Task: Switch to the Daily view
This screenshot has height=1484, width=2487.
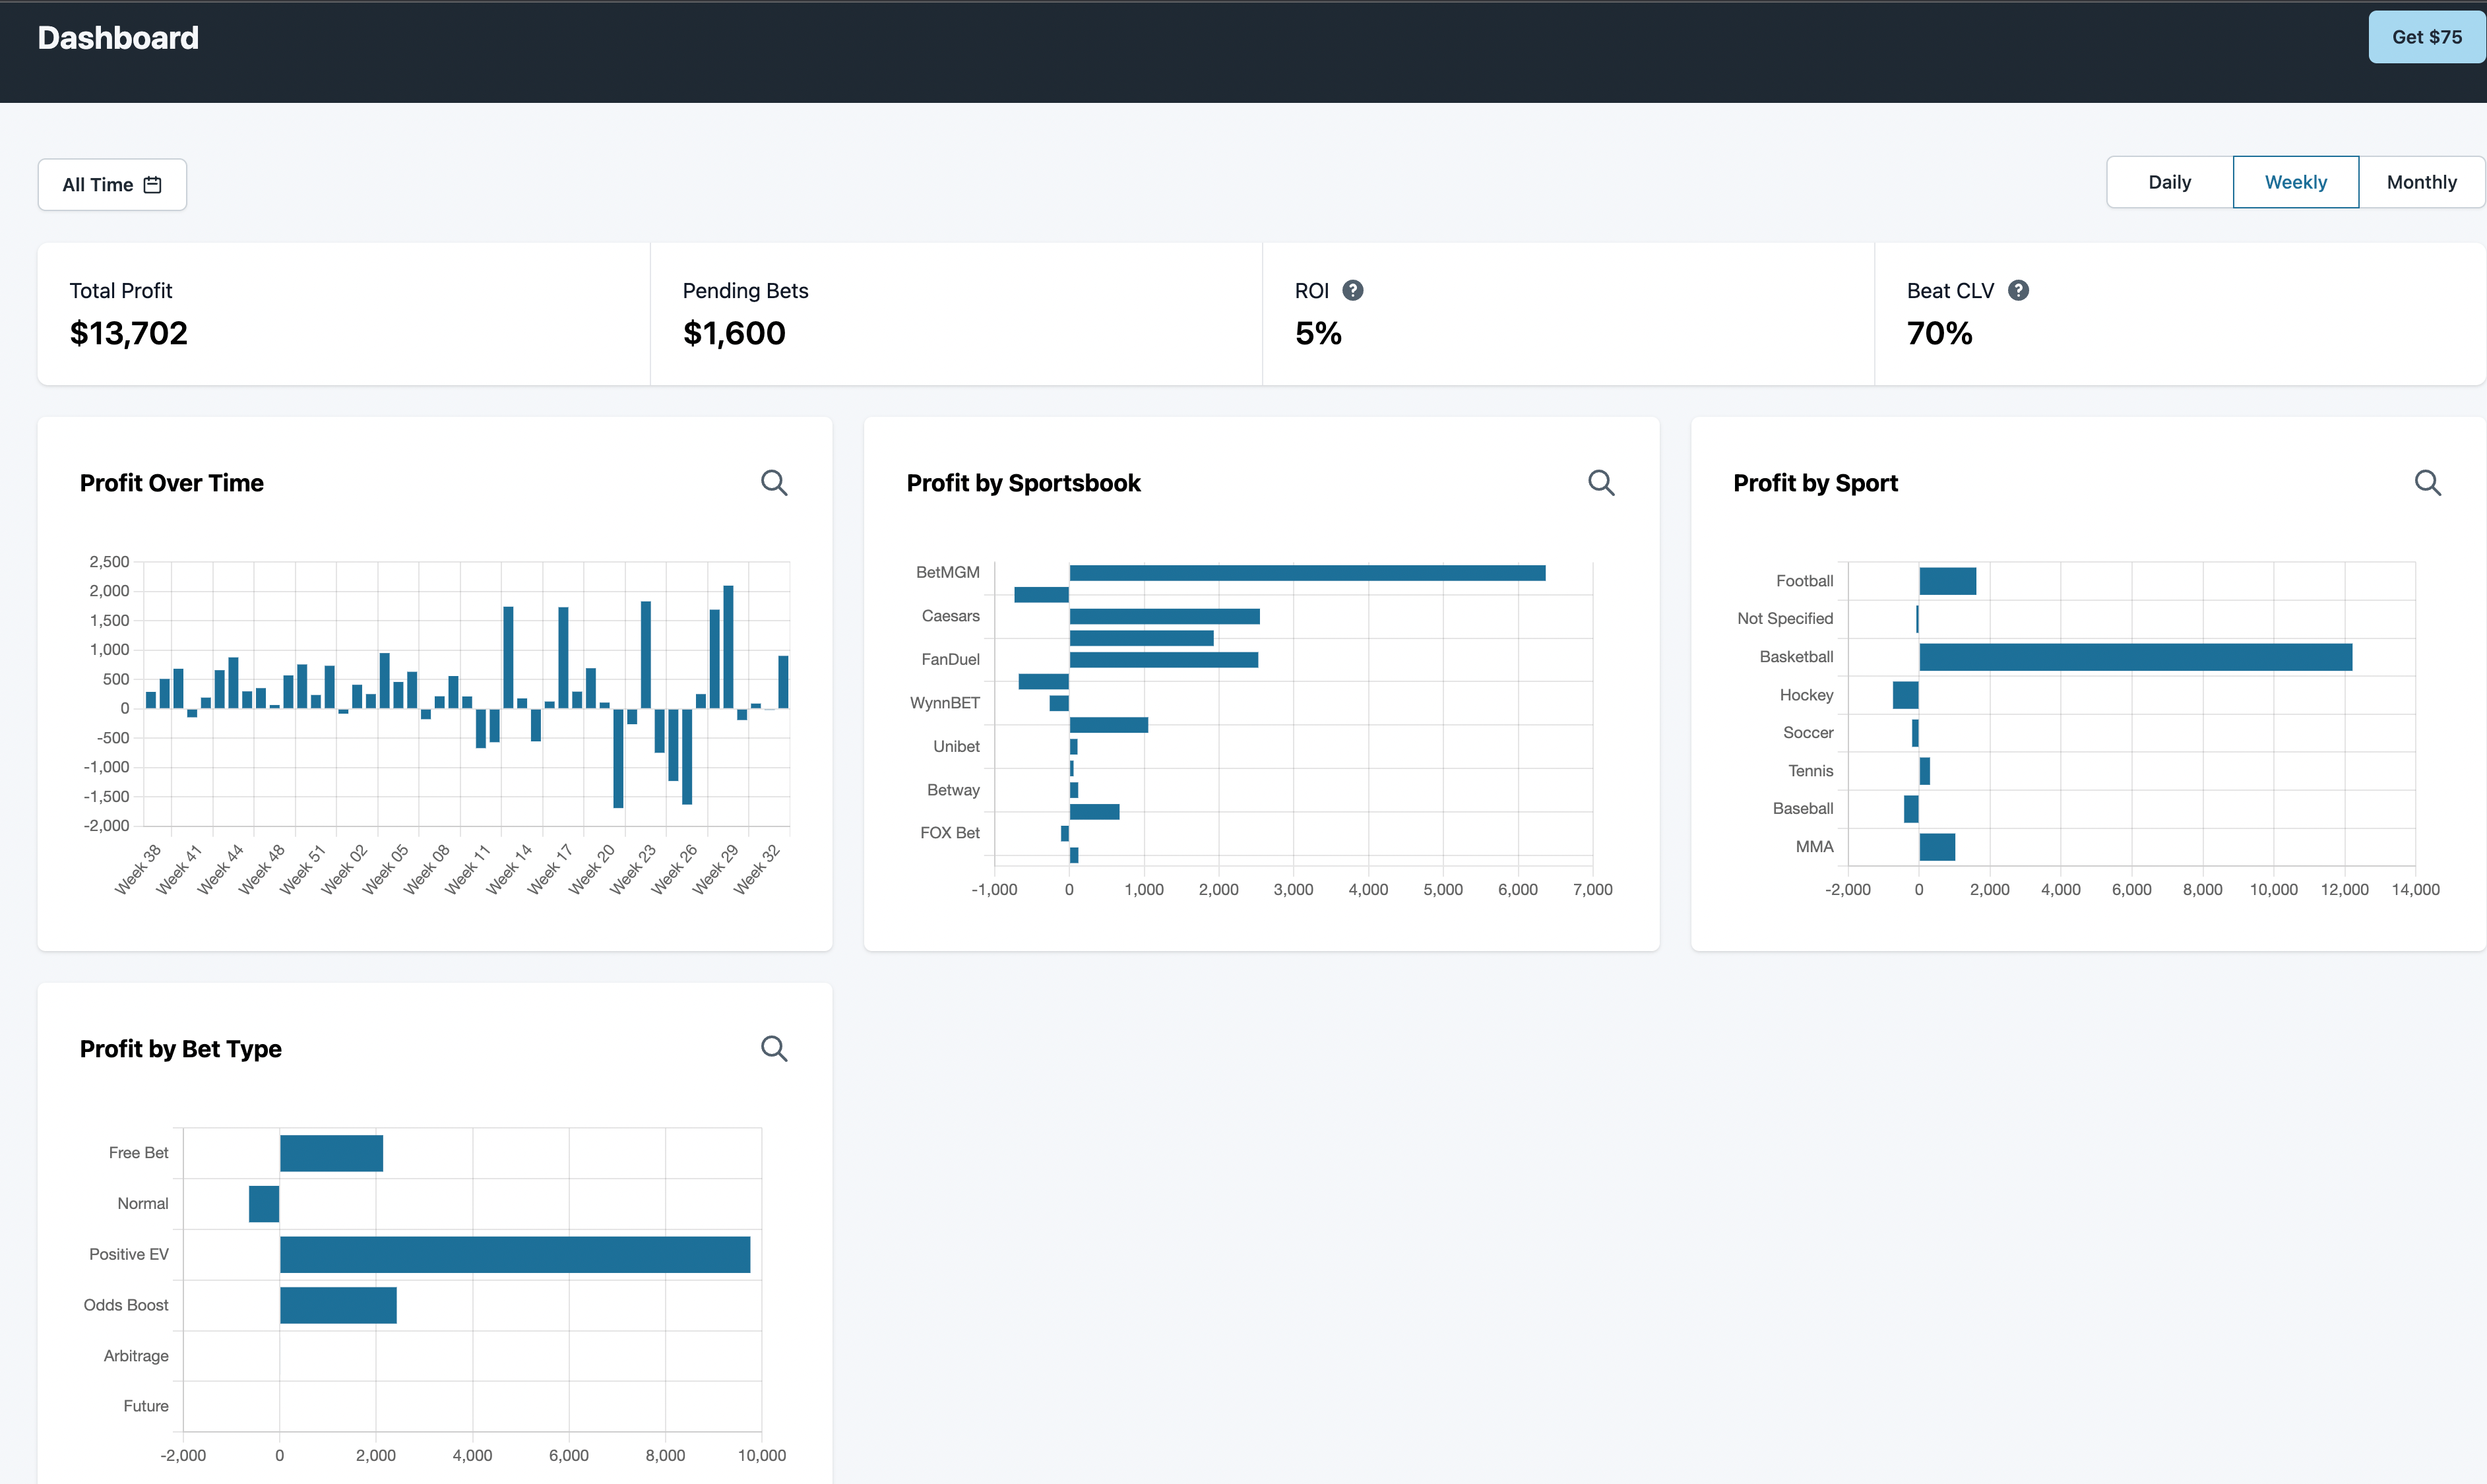Action: [2169, 182]
